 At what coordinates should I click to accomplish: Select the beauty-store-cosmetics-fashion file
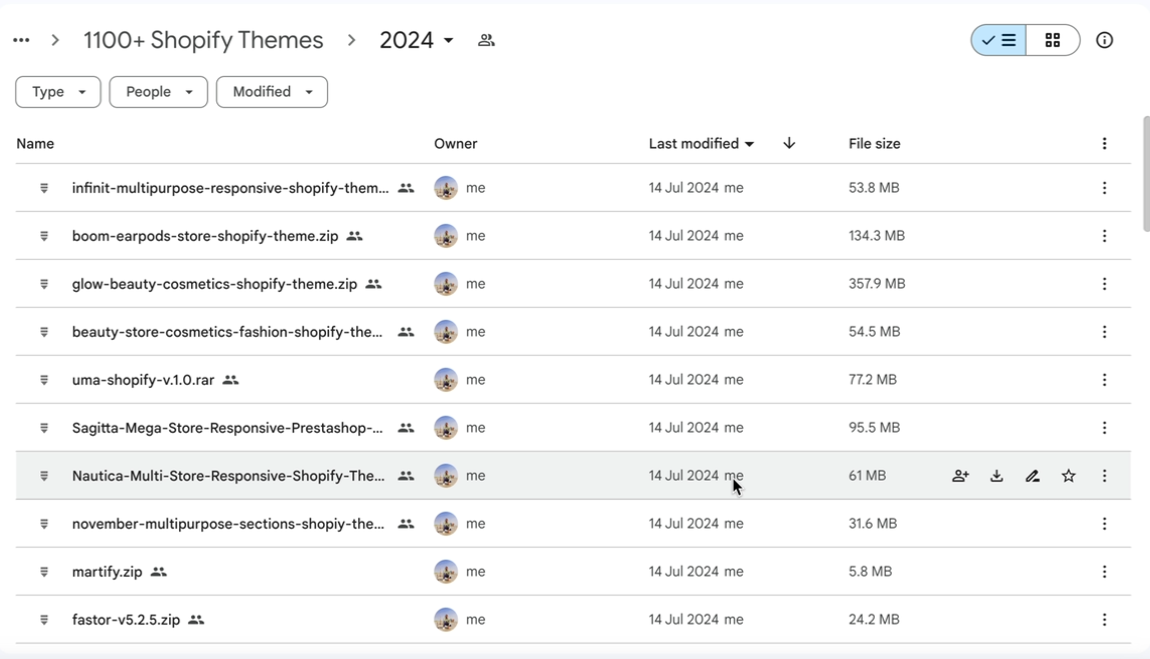[573, 332]
